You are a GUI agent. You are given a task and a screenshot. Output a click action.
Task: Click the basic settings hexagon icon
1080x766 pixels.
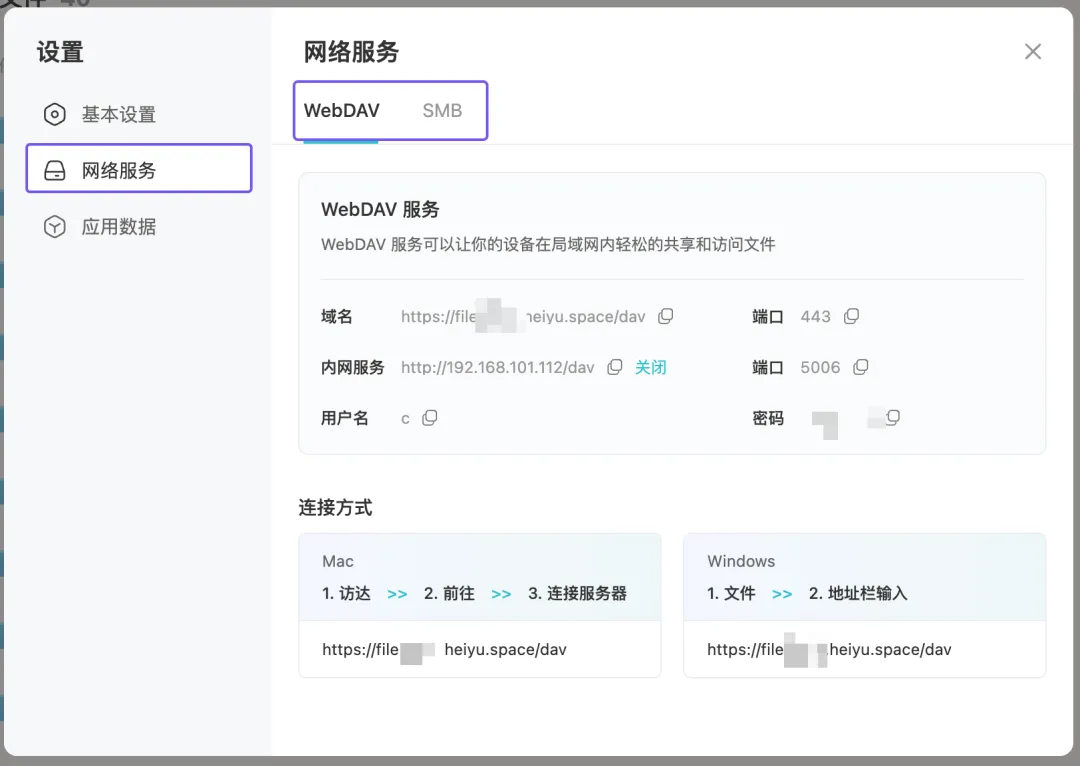click(54, 114)
